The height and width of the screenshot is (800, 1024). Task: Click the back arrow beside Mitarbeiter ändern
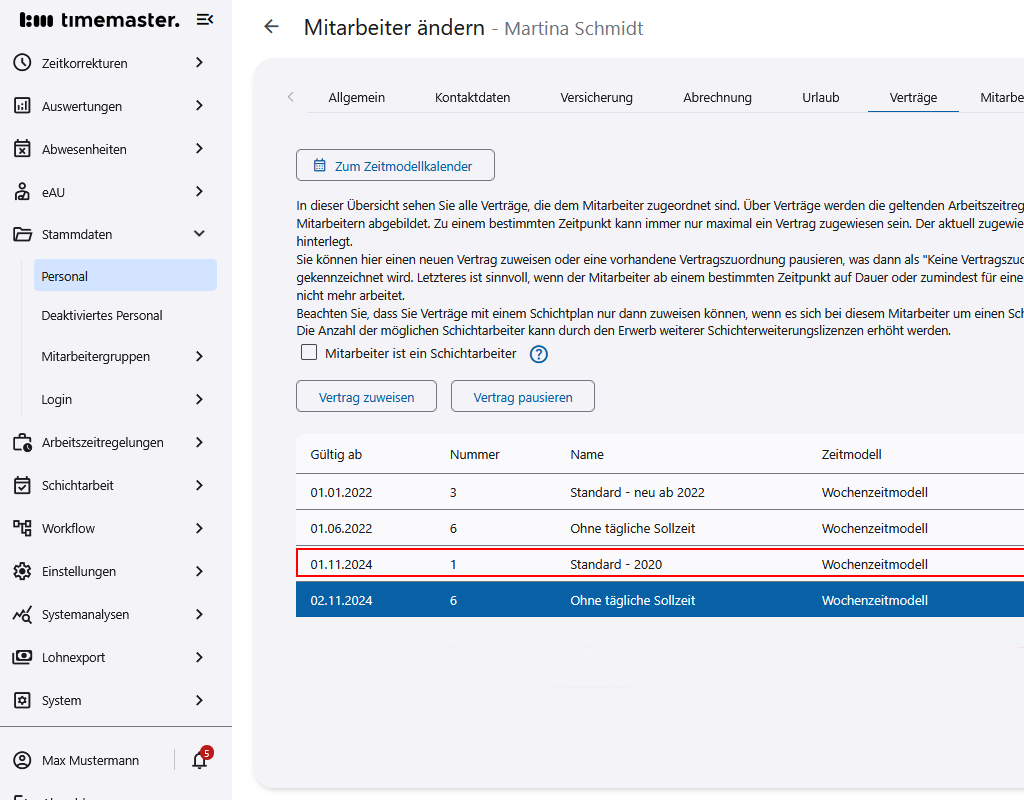tap(271, 27)
